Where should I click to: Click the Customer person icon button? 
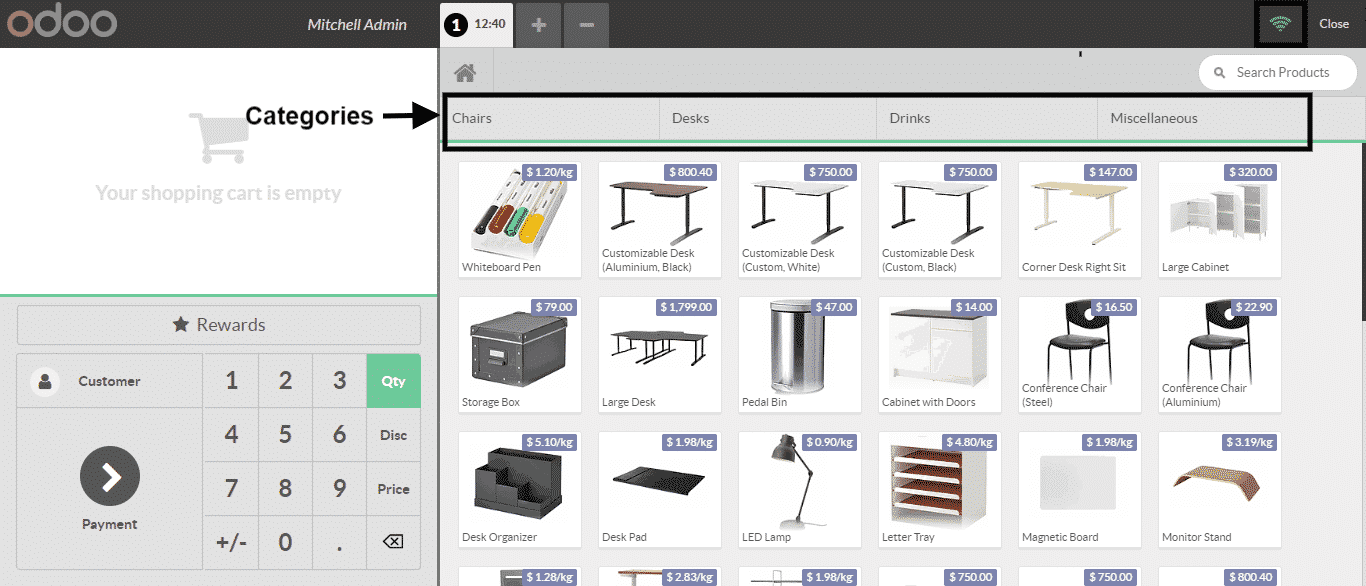click(x=45, y=381)
